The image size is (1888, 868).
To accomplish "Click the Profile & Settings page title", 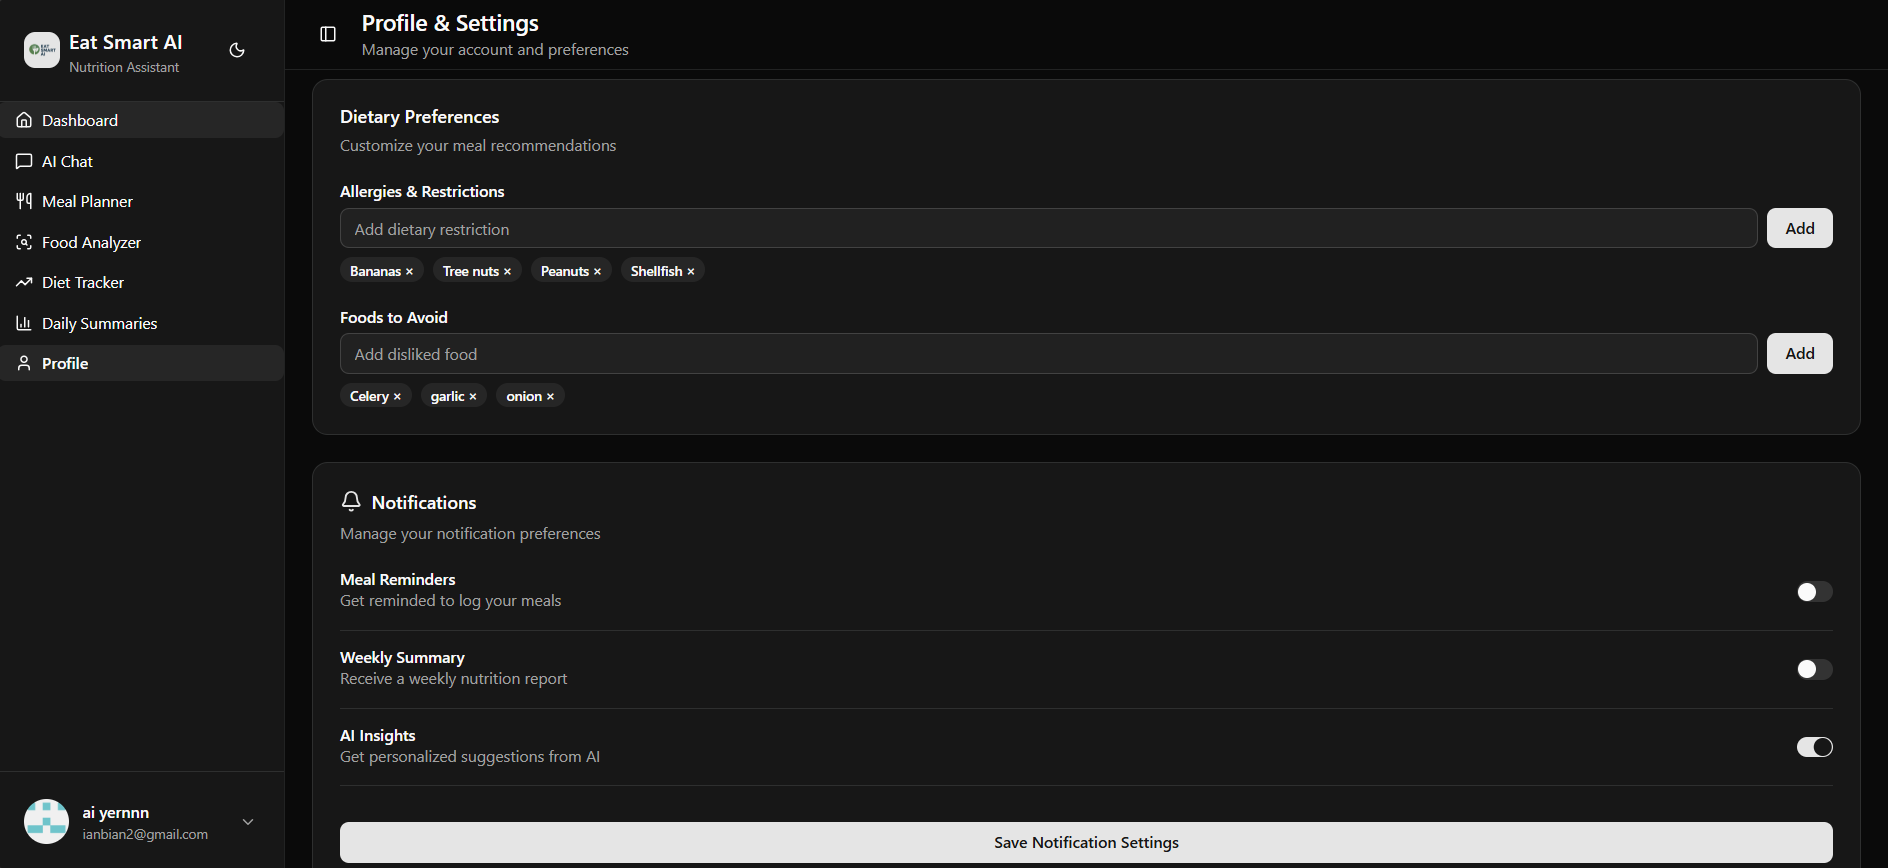I will pos(450,23).
